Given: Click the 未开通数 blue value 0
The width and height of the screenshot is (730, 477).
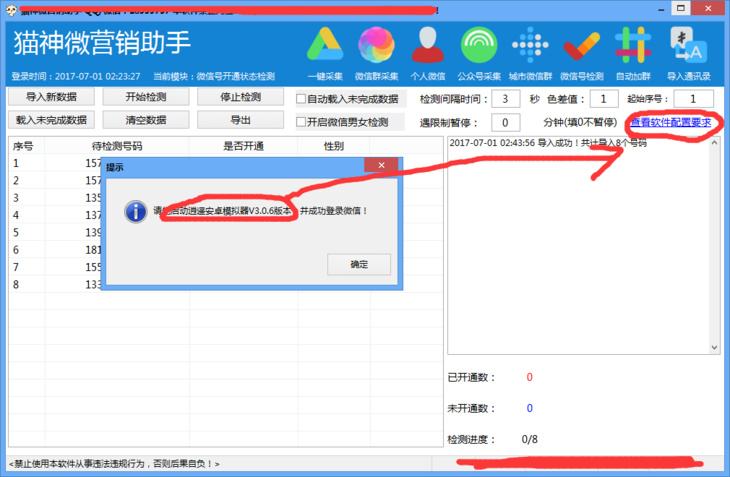Looking at the screenshot, I should click(x=529, y=408).
